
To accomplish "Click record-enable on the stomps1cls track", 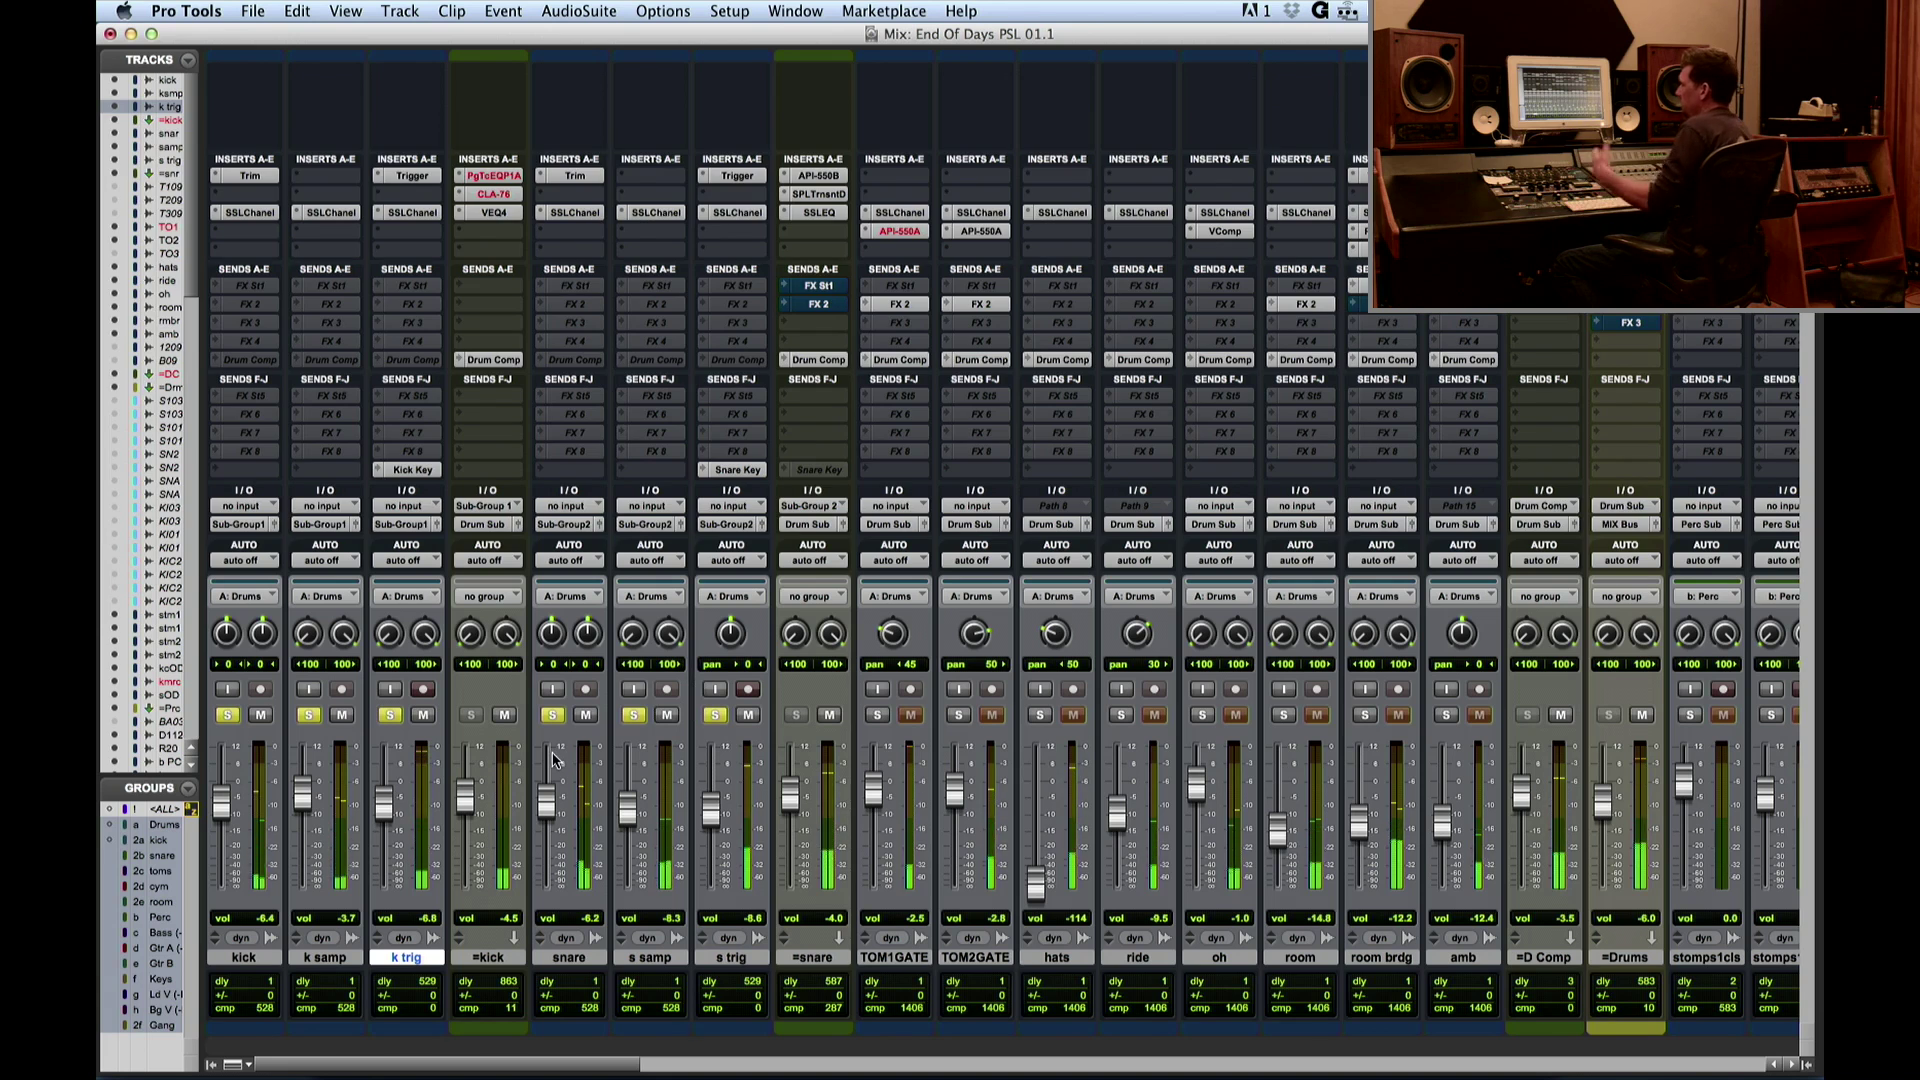I will pos(1723,689).
